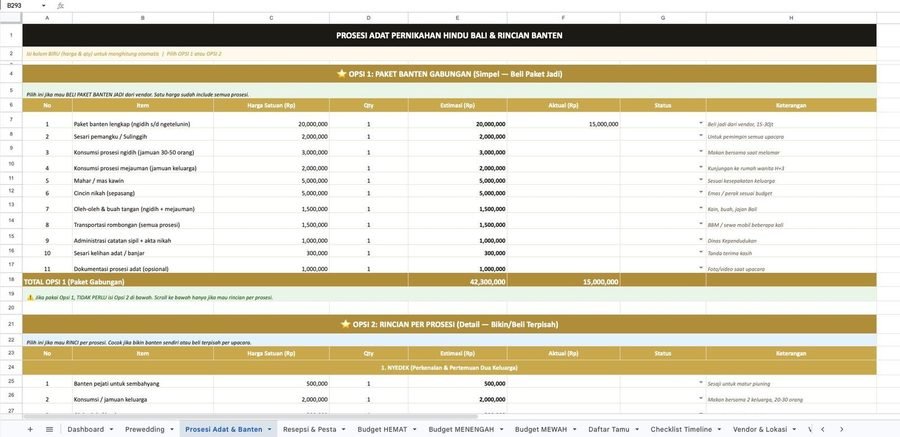Select the harga value 300,000 for Sesari kelihan
Viewport: 900px width, 437px height.
(x=271, y=253)
